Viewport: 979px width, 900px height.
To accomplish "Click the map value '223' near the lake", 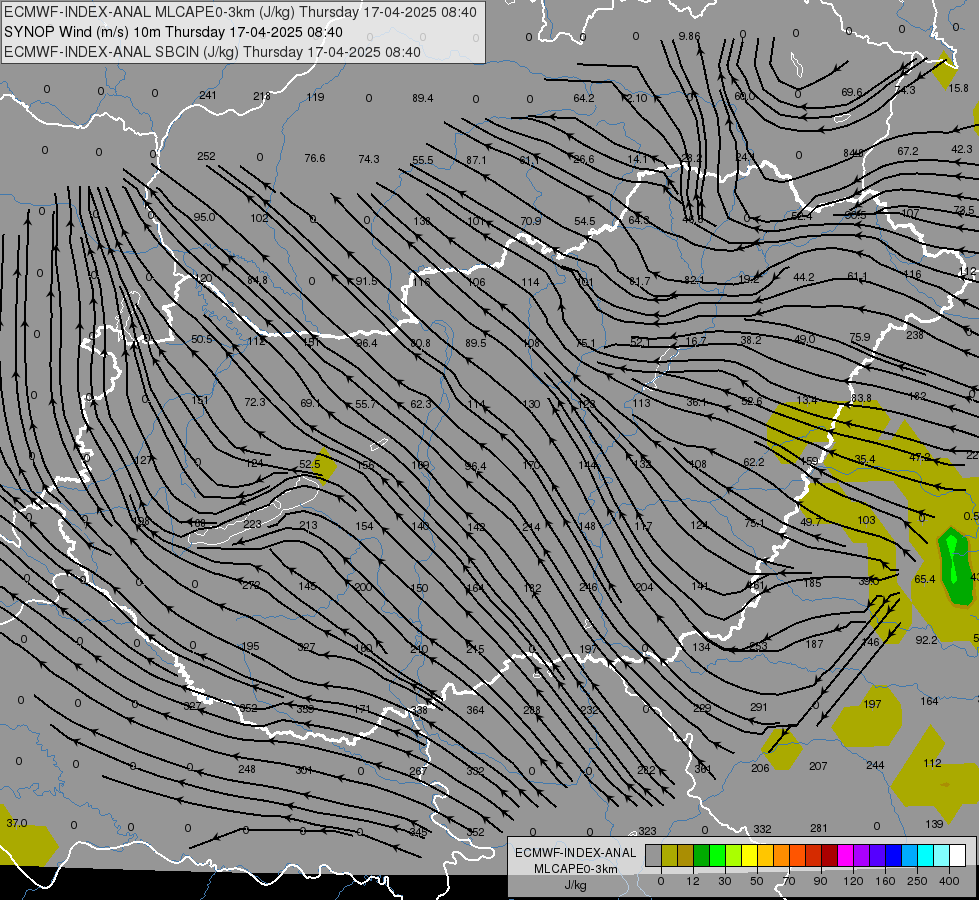I will coord(253,523).
